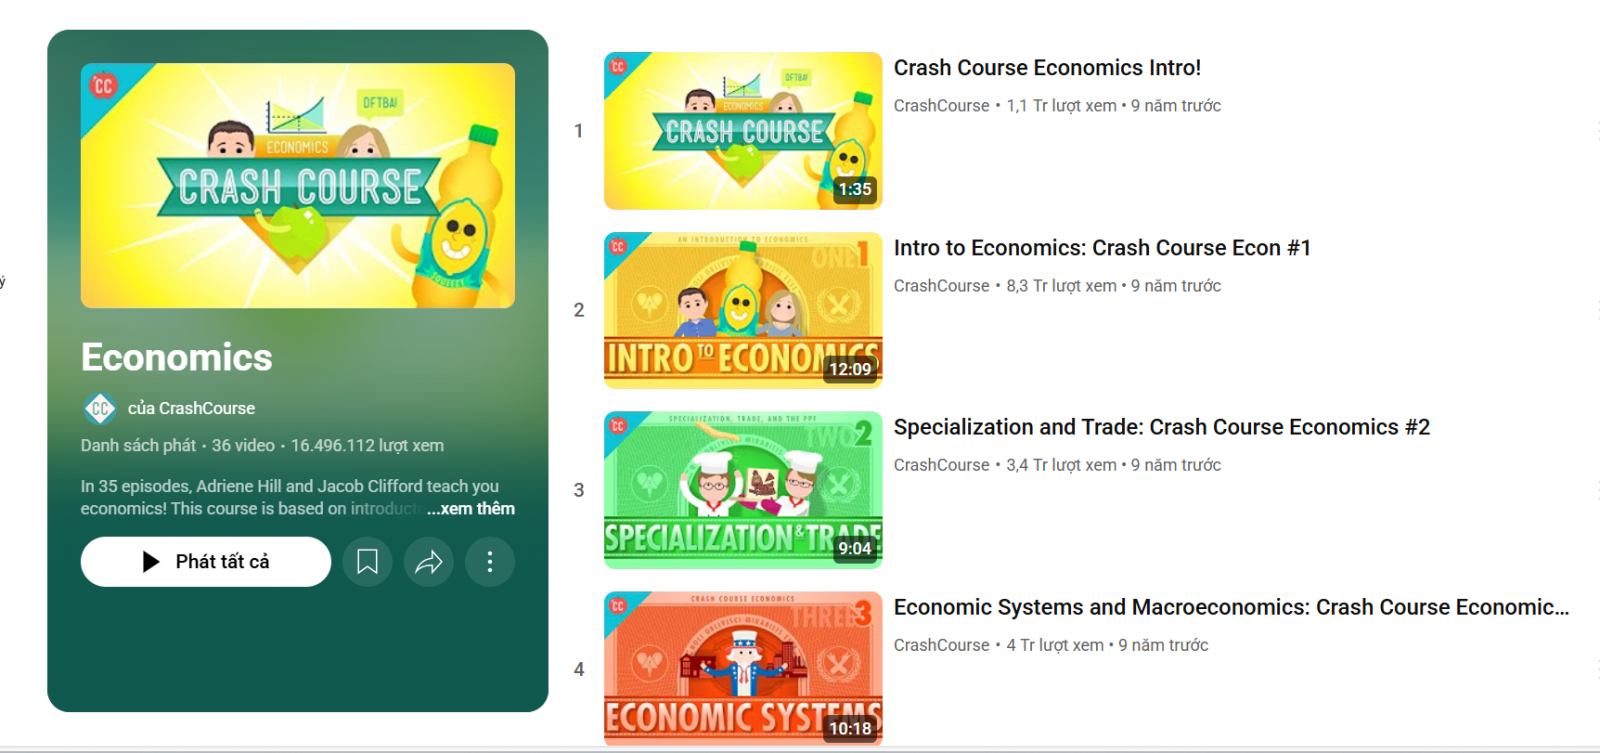Open the Economics playlist cover thumbnail
Image resolution: width=1600 pixels, height=753 pixels.
pos(298,186)
